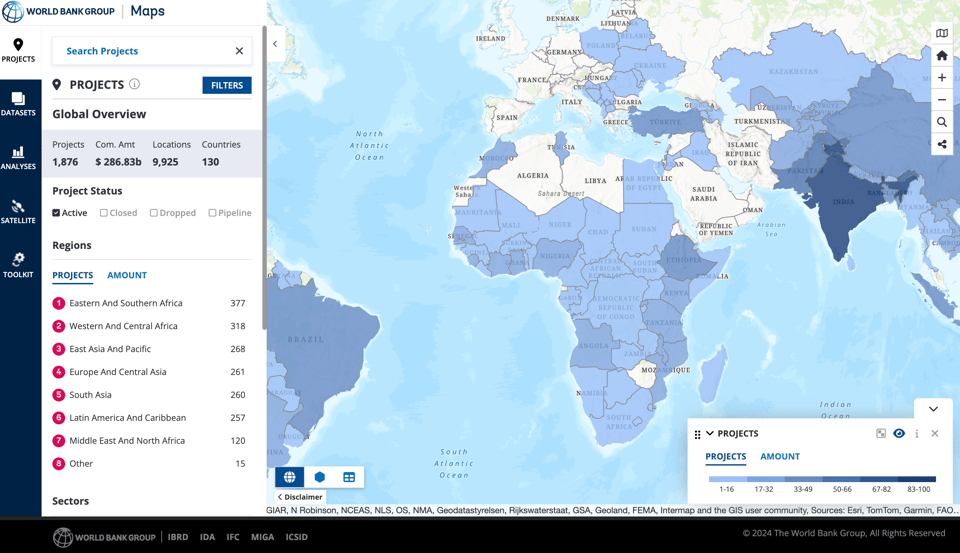Viewport: 960px width, 553px height.
Task: Click the map Home extent icon
Action: (x=942, y=56)
